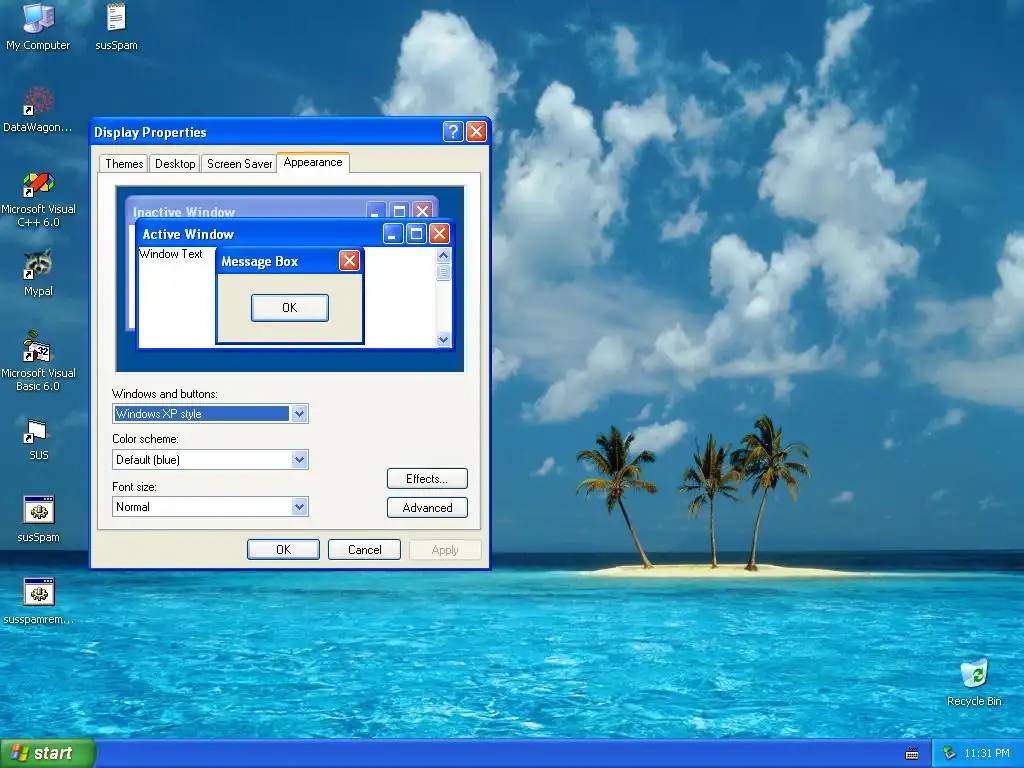1024x768 pixels.
Task: Open the My Computer desktop icon
Action: (38, 26)
